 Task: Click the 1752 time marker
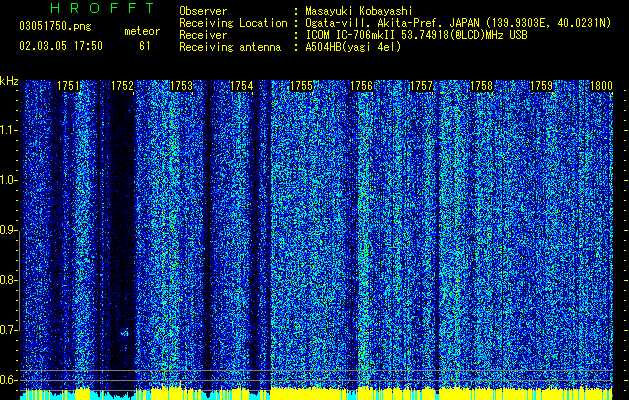tap(122, 86)
